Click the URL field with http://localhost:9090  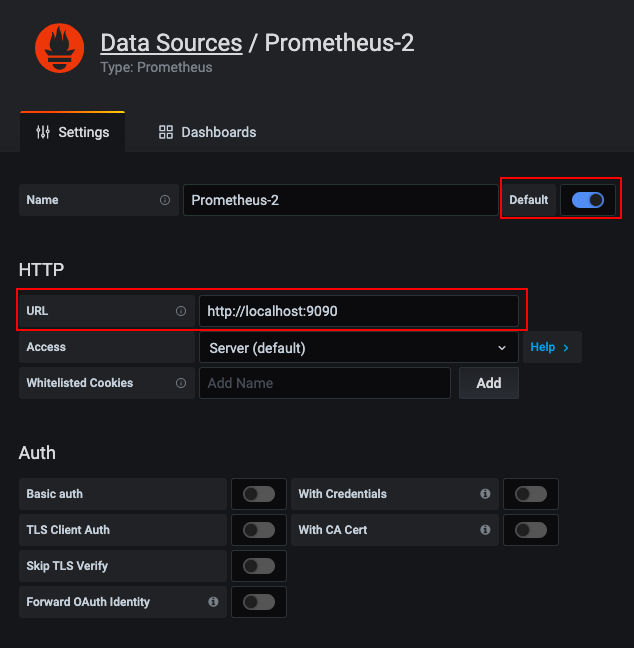point(359,311)
